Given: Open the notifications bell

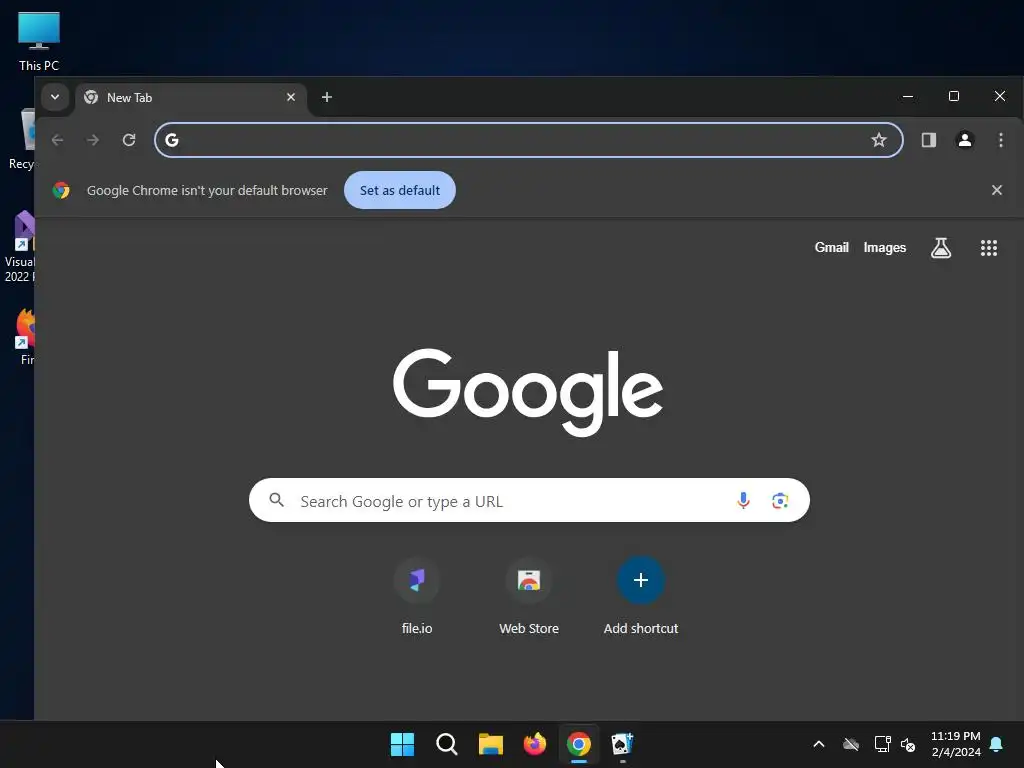Looking at the screenshot, I should click(996, 744).
